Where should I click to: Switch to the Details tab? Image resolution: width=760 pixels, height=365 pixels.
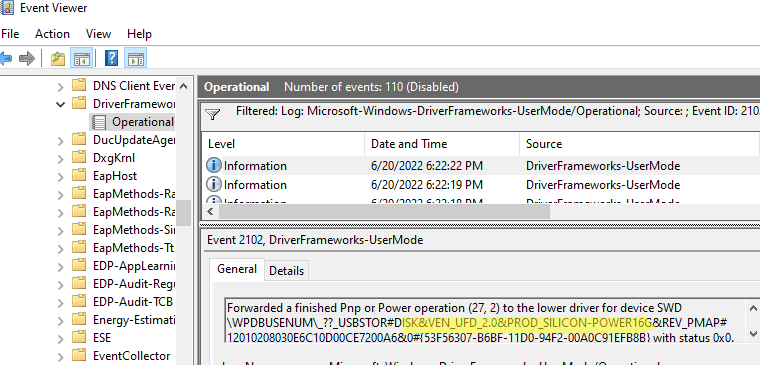[x=286, y=270]
